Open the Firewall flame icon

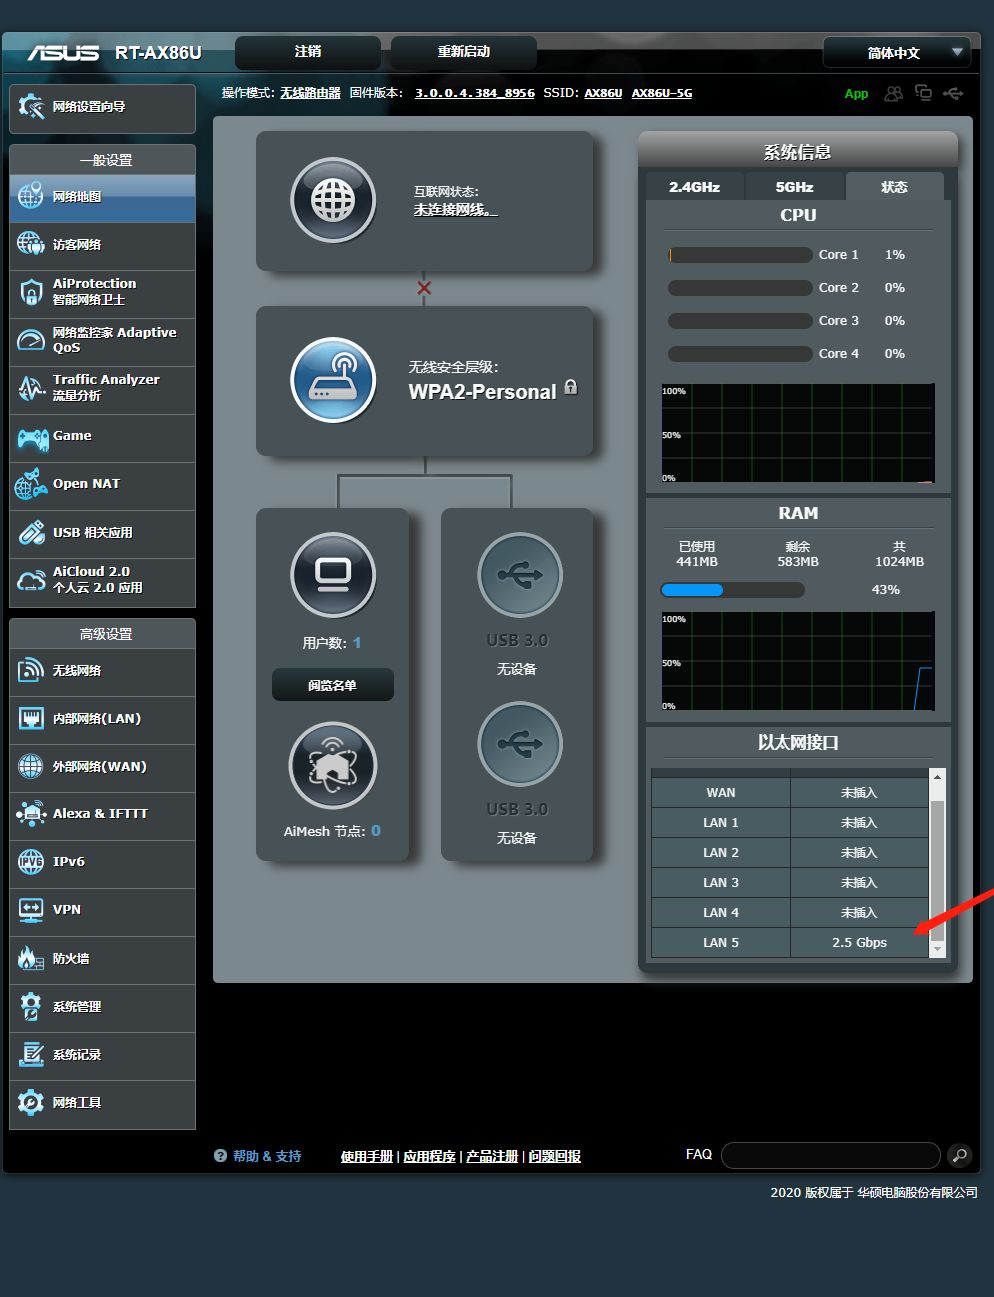(30, 958)
